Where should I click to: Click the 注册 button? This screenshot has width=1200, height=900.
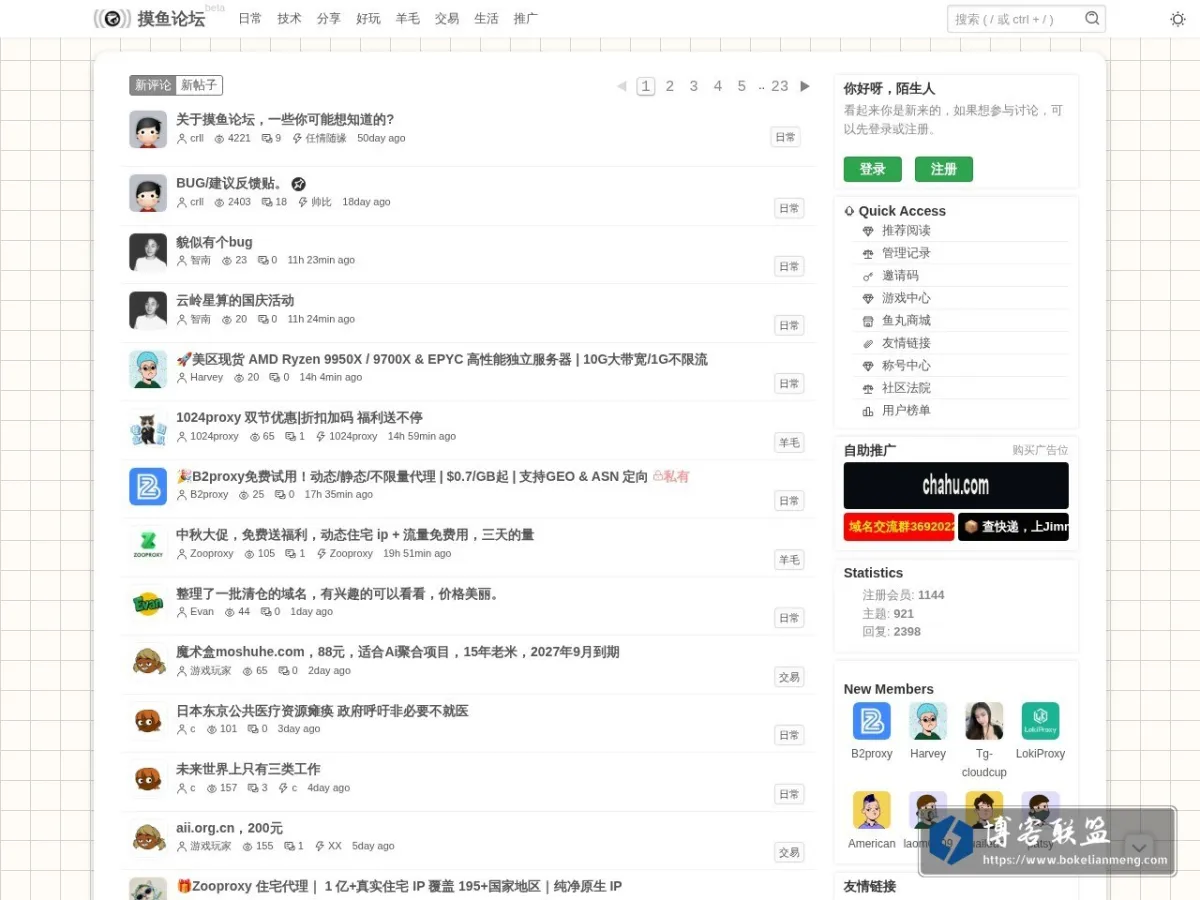(x=944, y=169)
